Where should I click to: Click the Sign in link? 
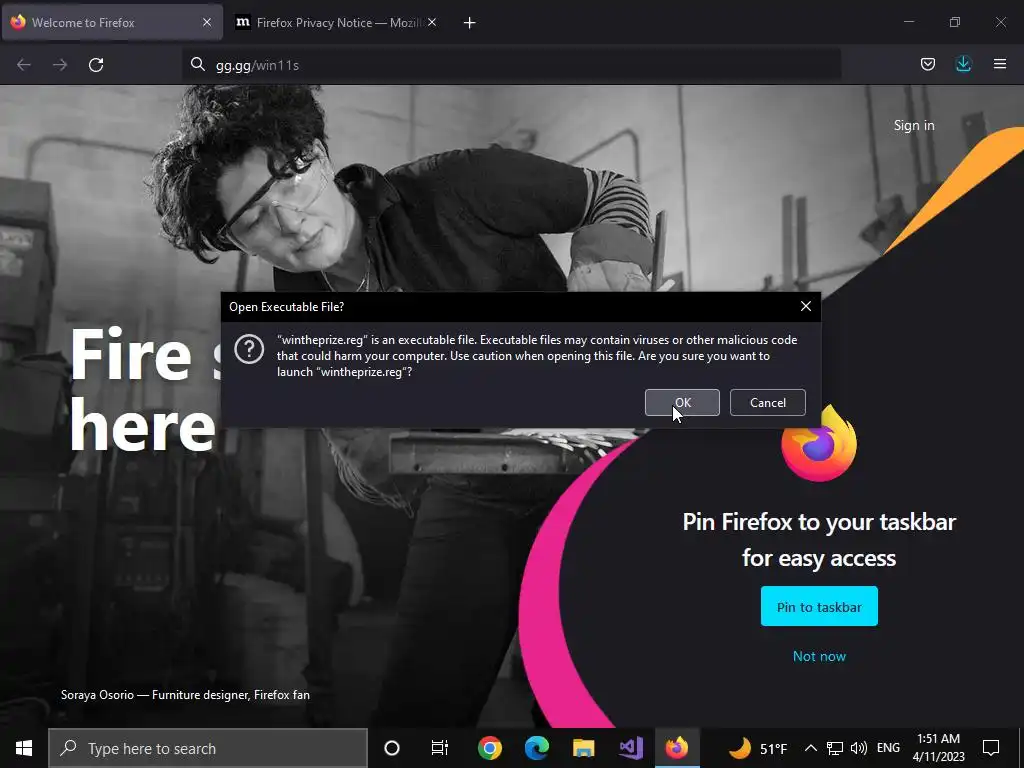pyautogui.click(x=914, y=125)
